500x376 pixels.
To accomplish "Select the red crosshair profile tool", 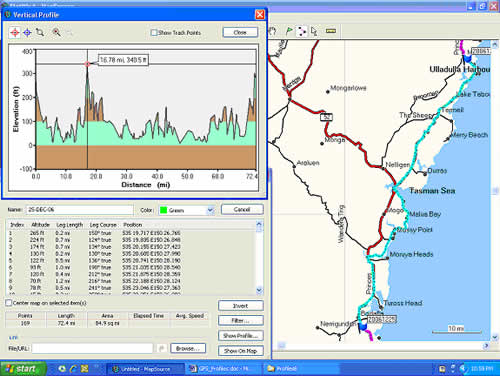I will pos(14,32).
